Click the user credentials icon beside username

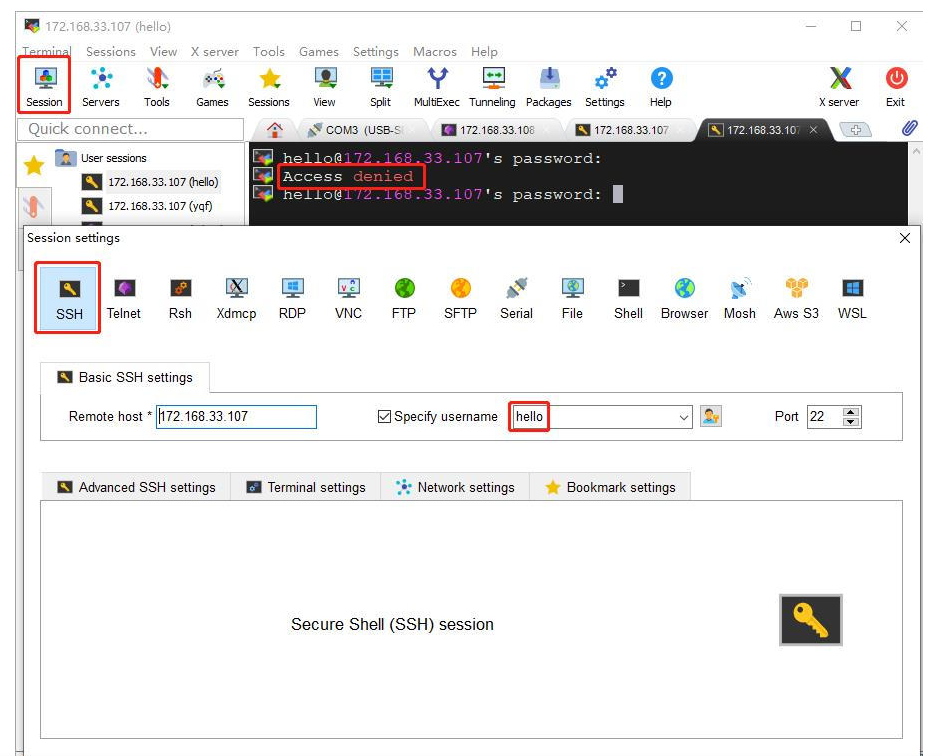[711, 416]
